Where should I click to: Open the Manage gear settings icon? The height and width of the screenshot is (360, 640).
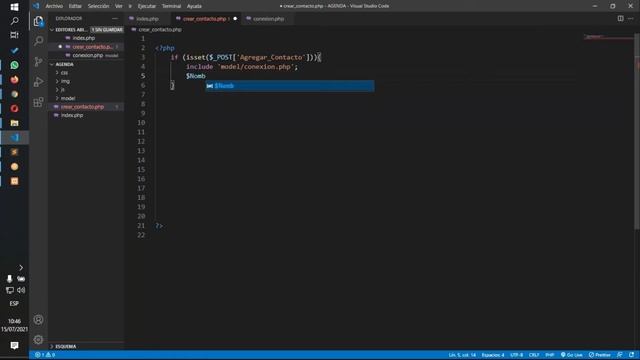(38, 339)
